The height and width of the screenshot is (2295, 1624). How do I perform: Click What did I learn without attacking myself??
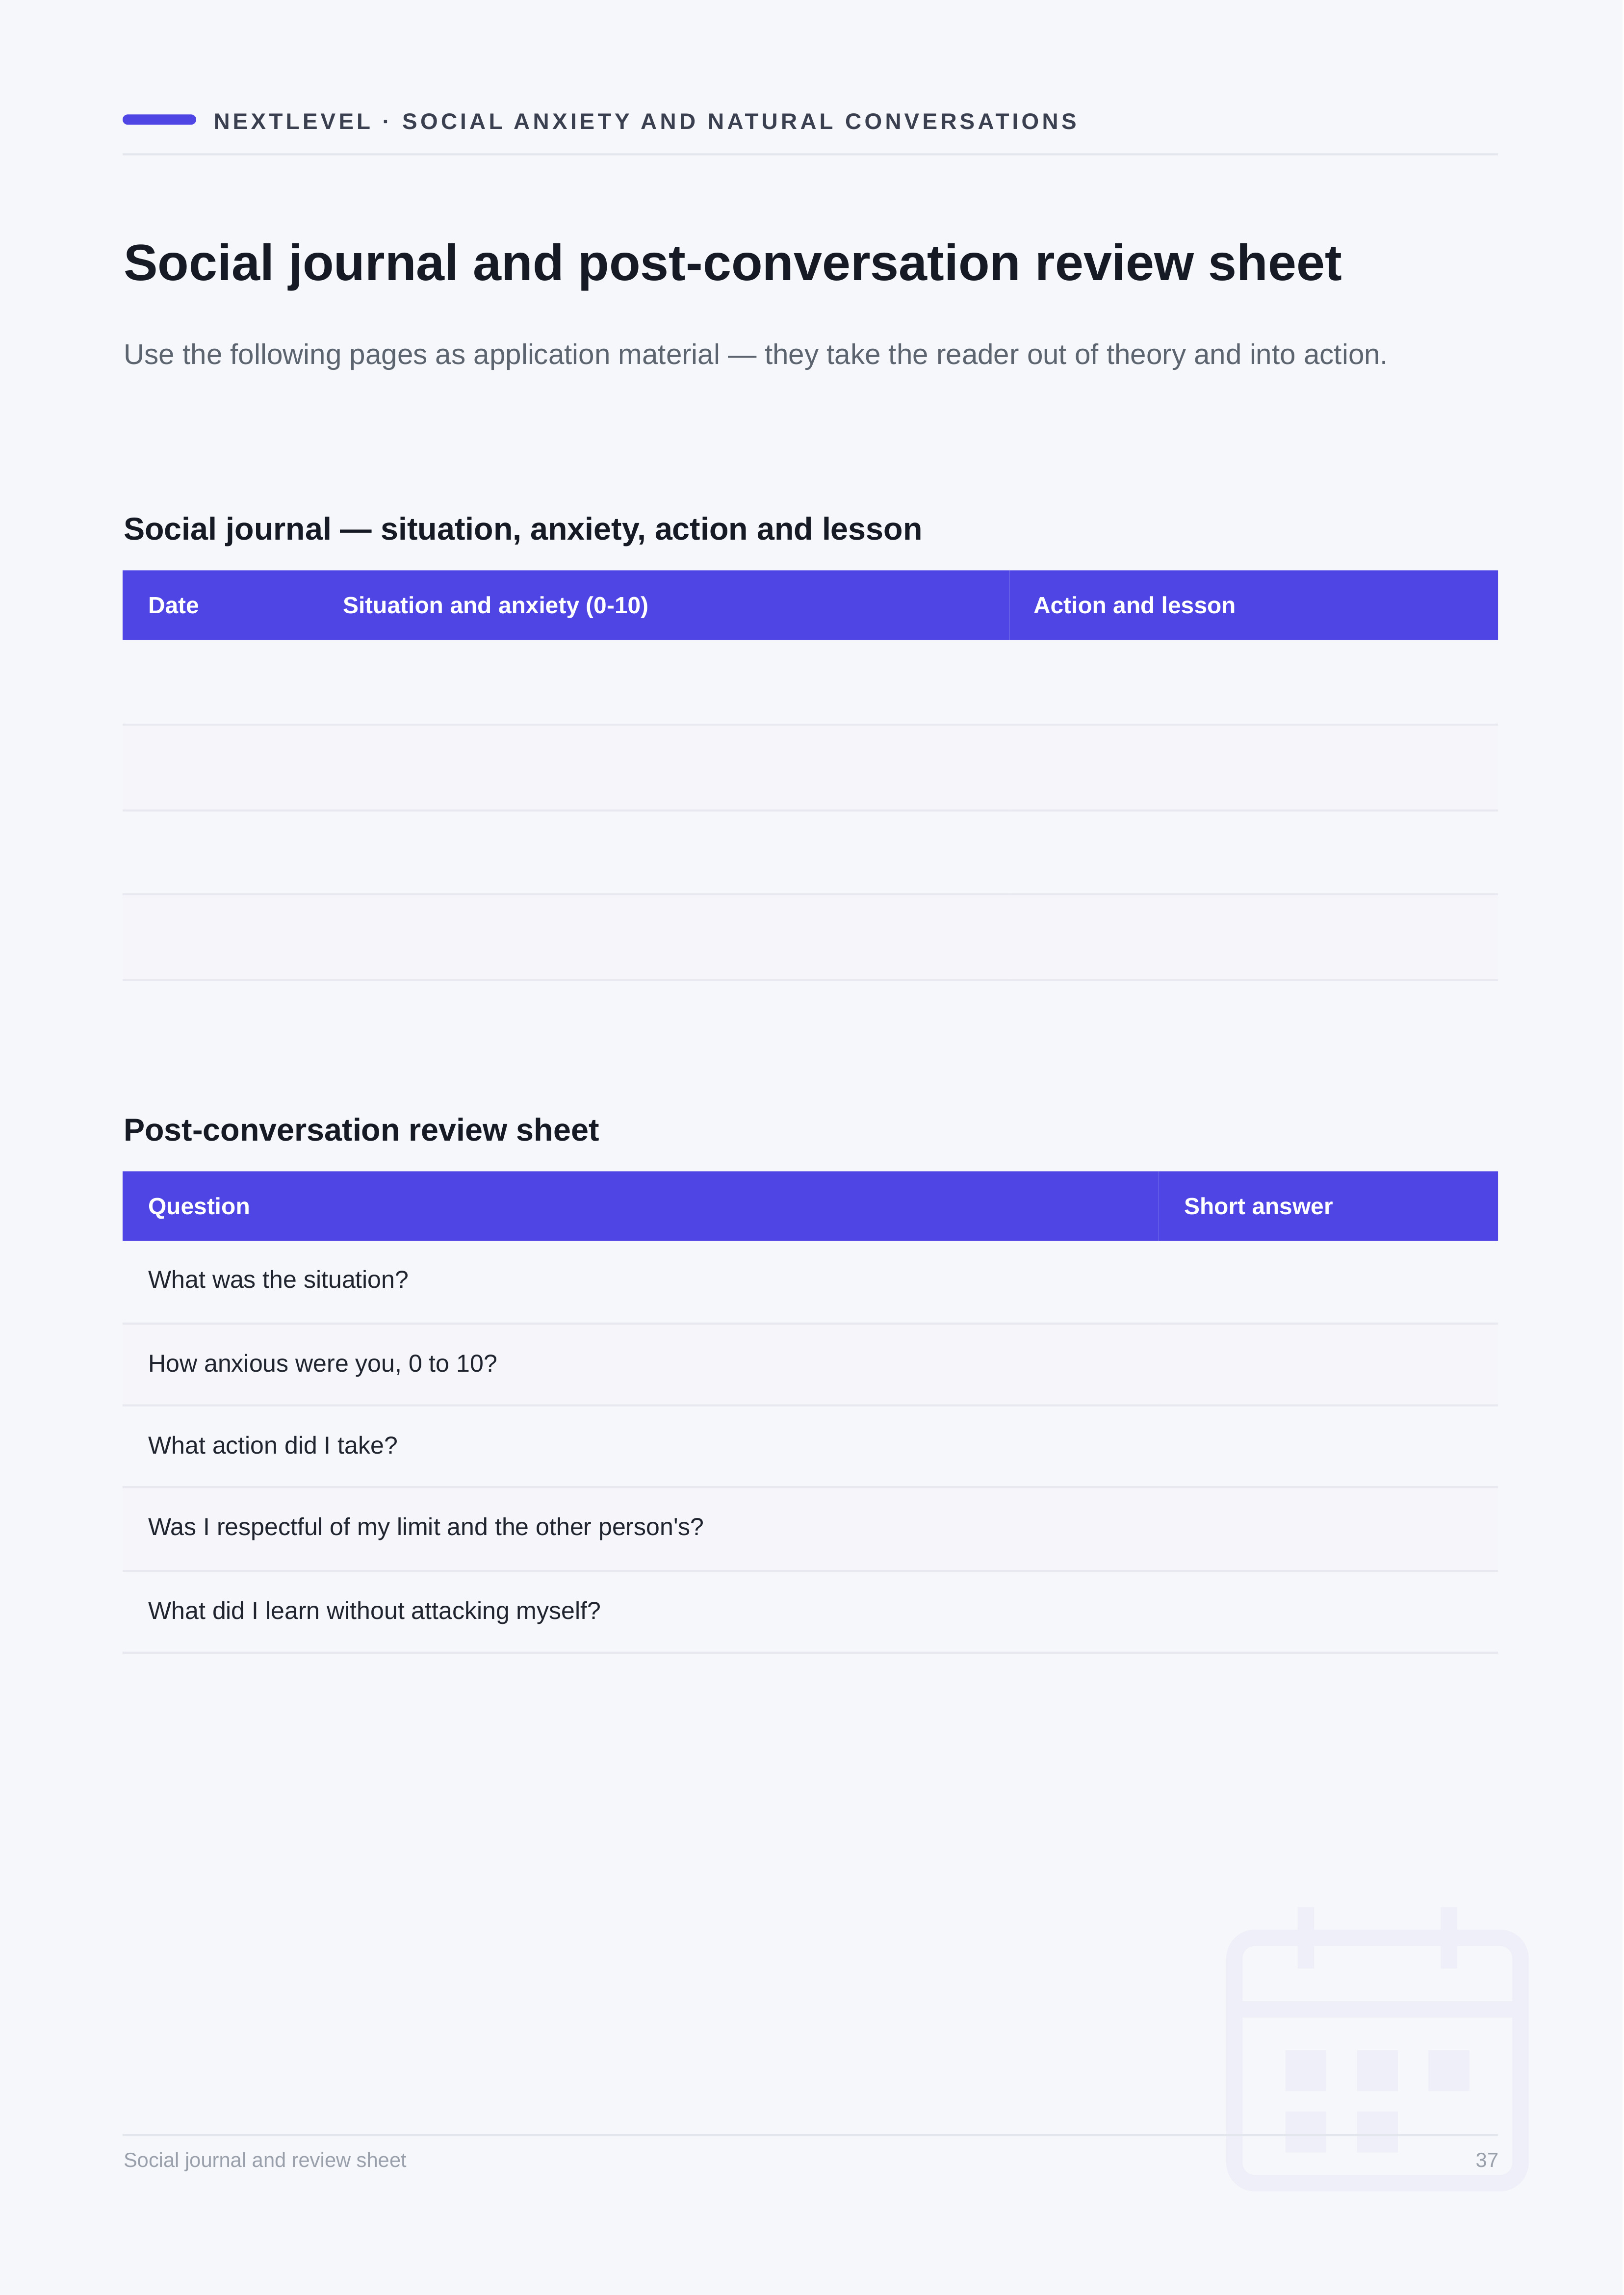tap(374, 1611)
